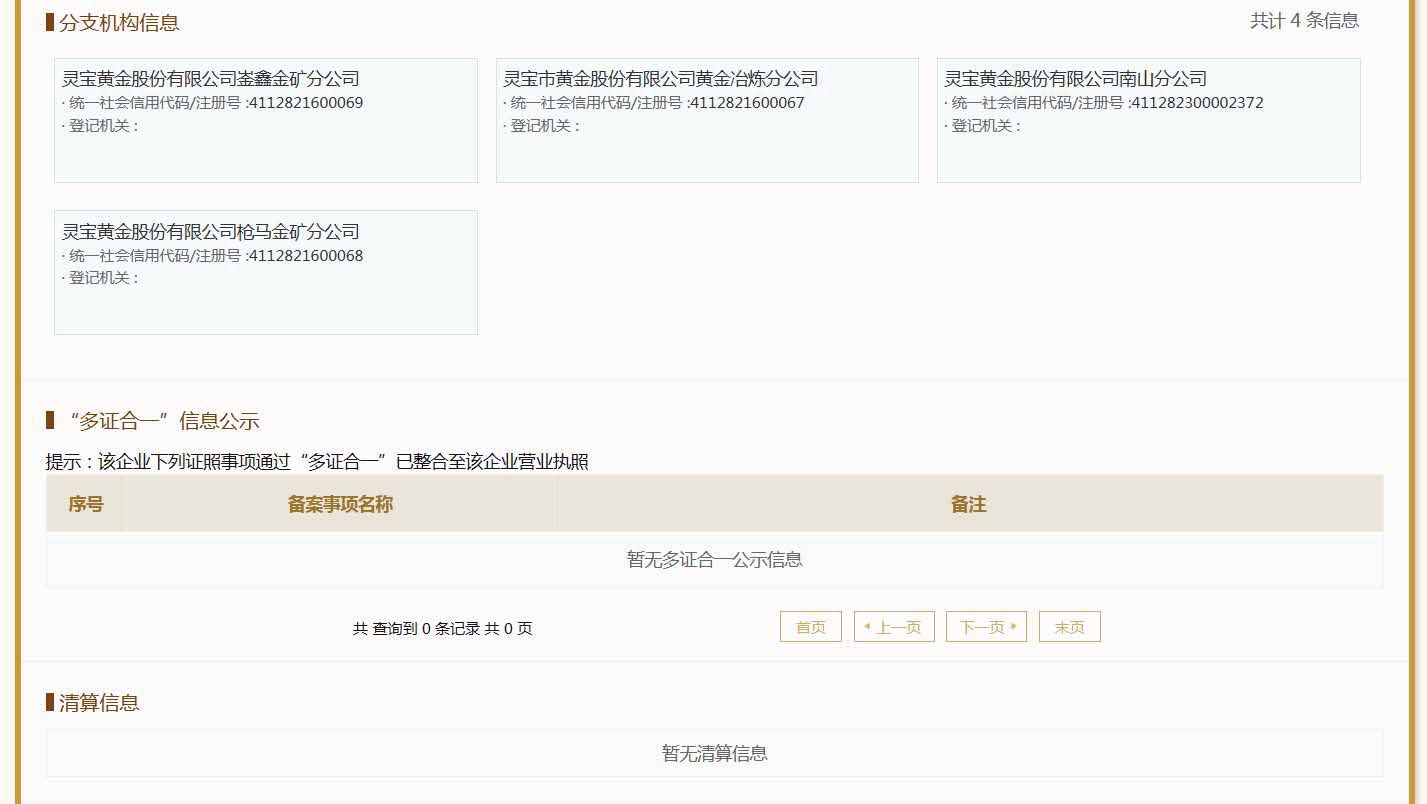Jump to last page via 末页
The width and height of the screenshot is (1427, 804).
[1069, 627]
